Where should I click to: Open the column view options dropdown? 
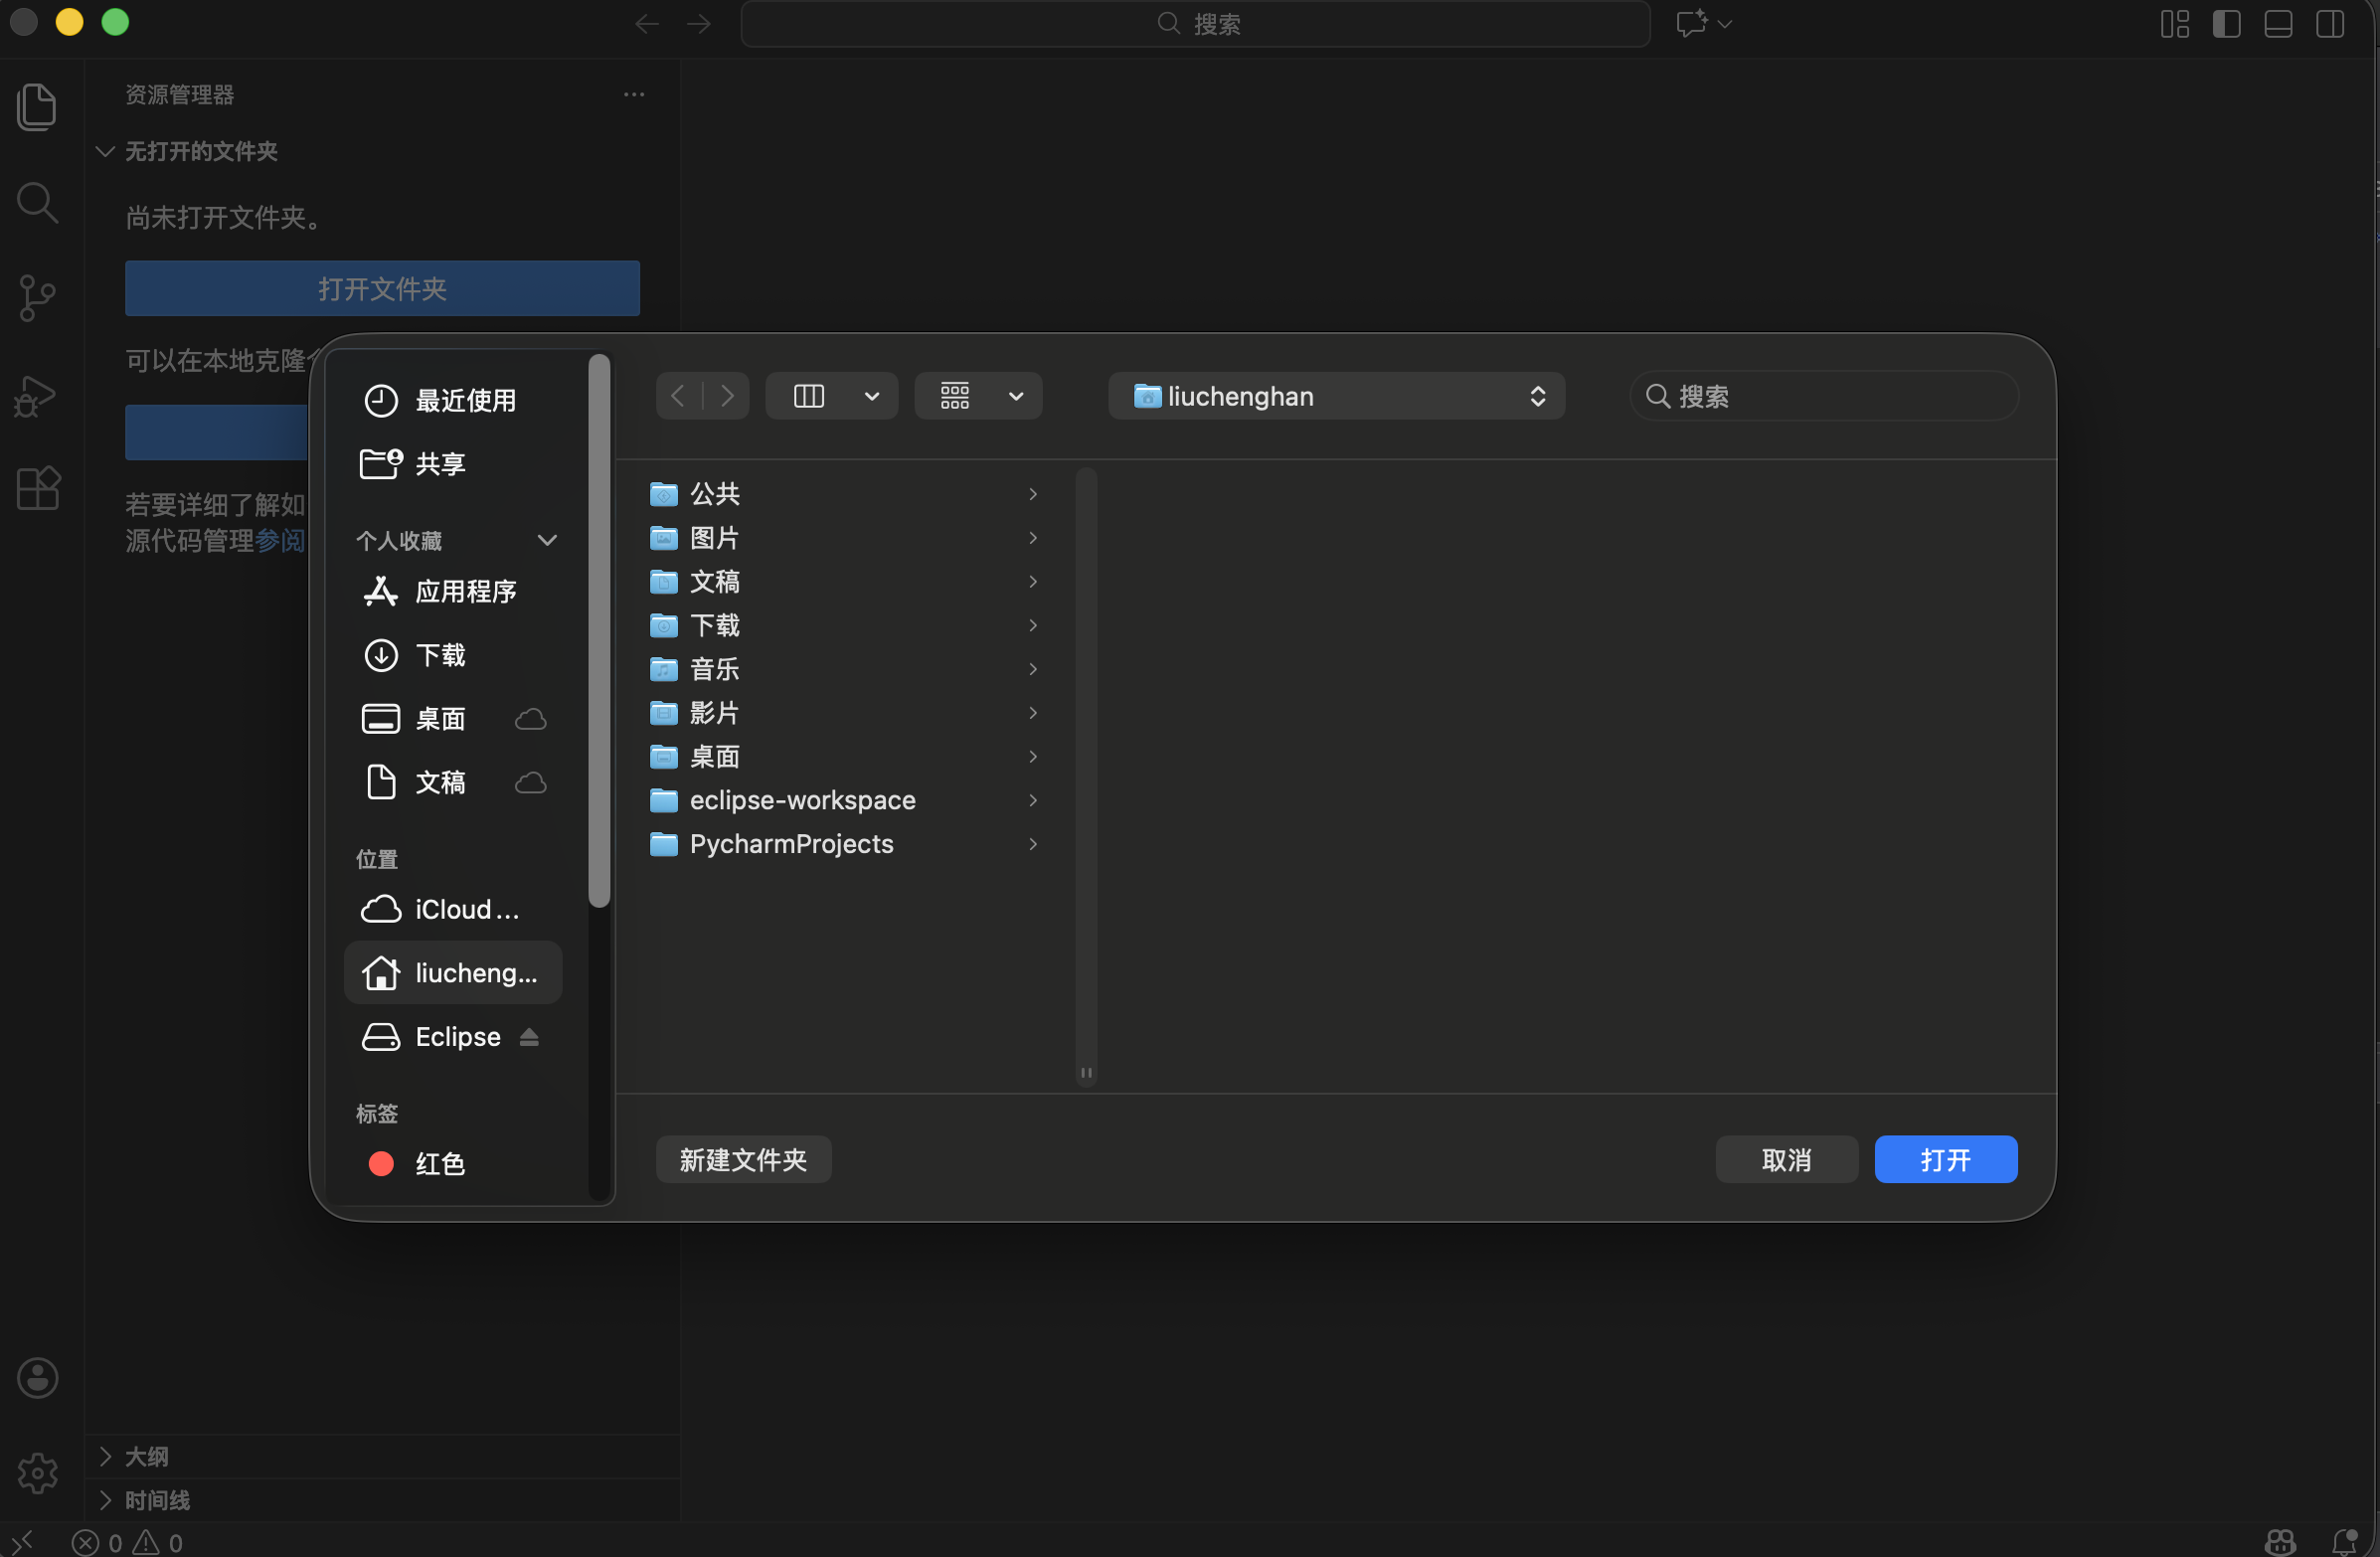871,396
